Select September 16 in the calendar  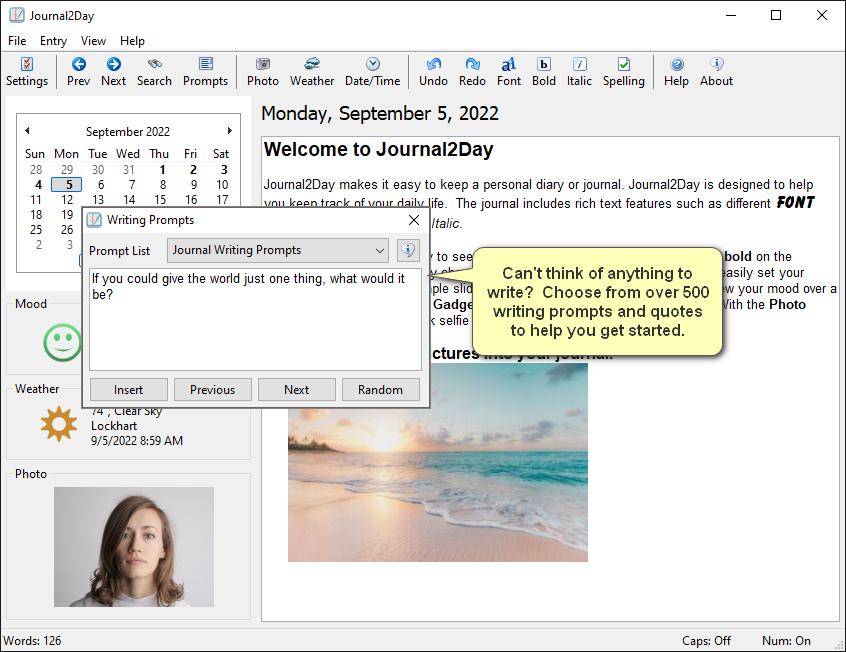click(x=191, y=200)
